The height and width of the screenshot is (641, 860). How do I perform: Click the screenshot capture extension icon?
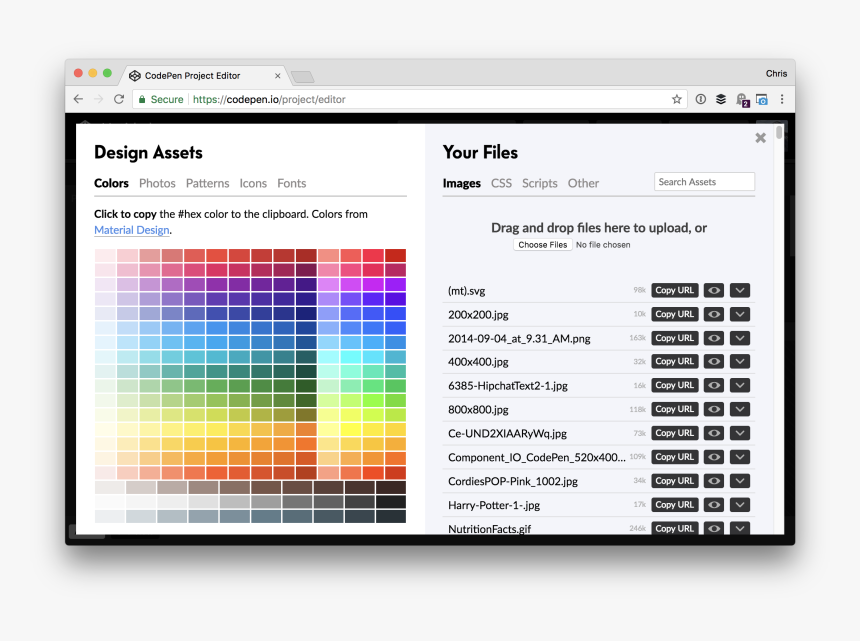point(761,99)
